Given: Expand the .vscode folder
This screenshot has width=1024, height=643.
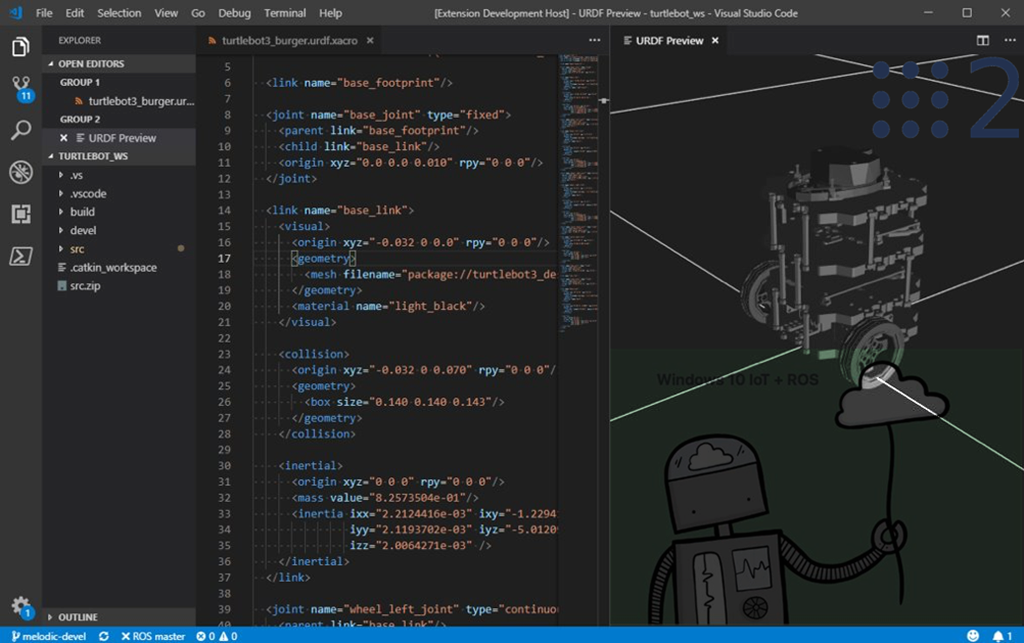Looking at the screenshot, I should tap(88, 193).
